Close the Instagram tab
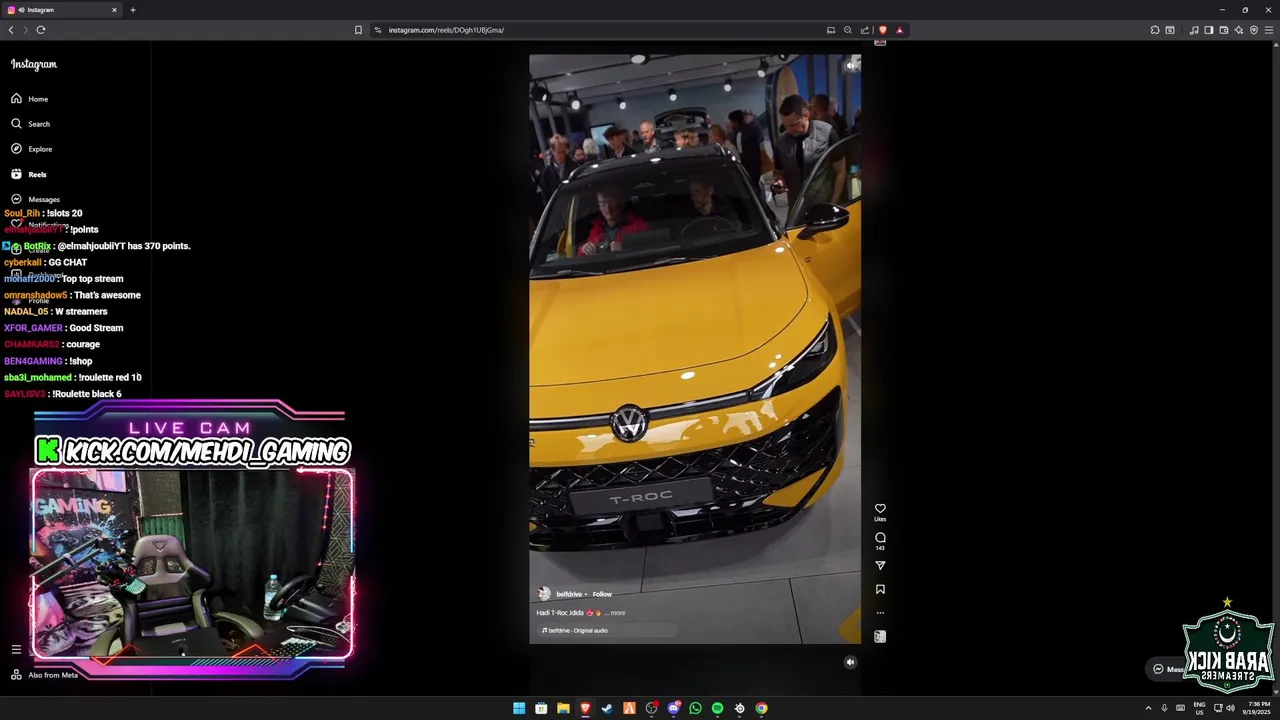 point(114,10)
